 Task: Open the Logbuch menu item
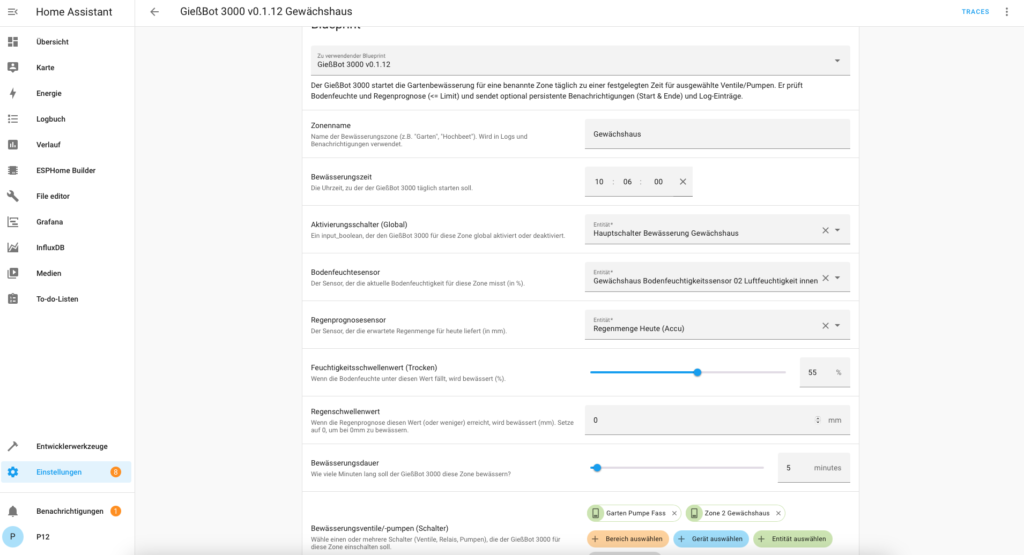click(x=67, y=119)
